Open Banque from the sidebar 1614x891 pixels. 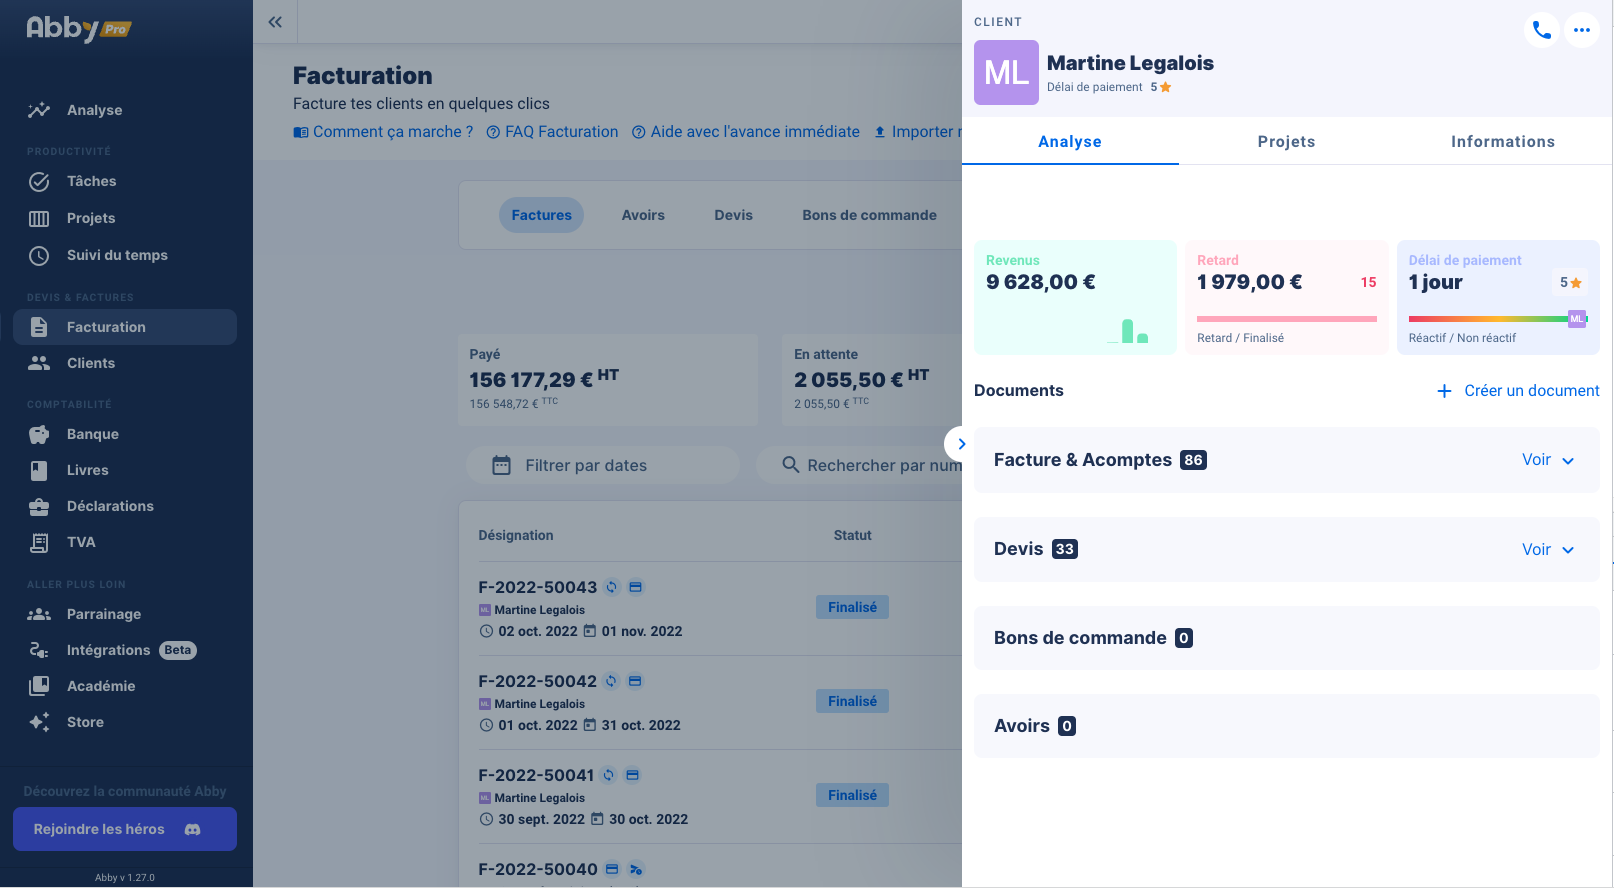click(92, 434)
